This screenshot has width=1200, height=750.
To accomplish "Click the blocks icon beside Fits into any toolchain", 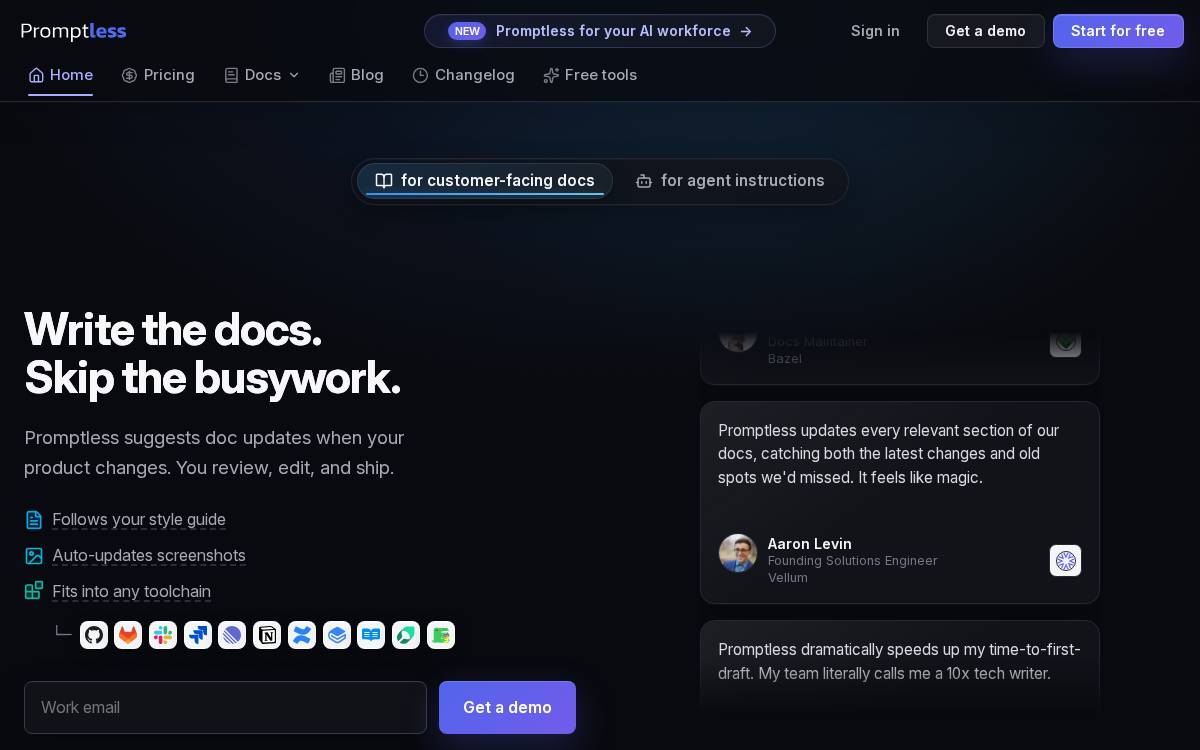I will tap(34, 591).
